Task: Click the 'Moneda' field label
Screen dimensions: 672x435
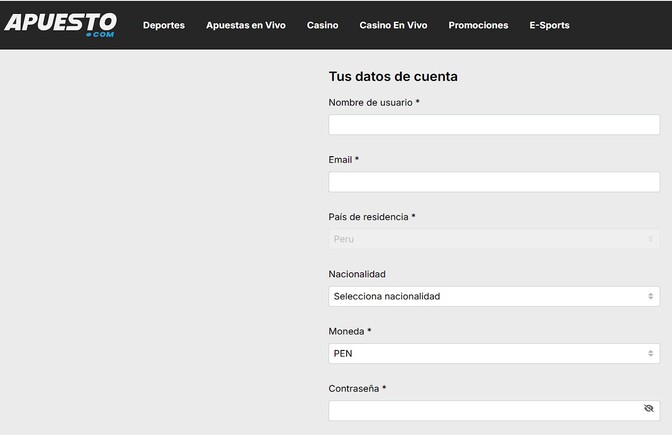Action: coord(349,331)
